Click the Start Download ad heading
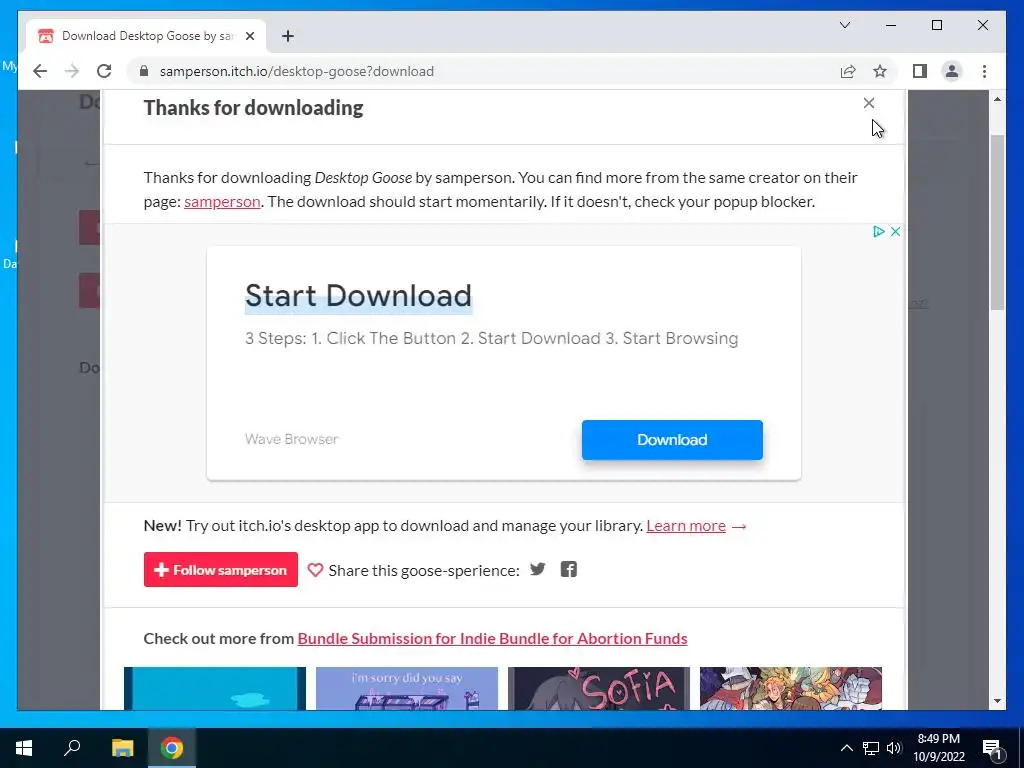Screen dimensions: 1024x768 [358, 295]
